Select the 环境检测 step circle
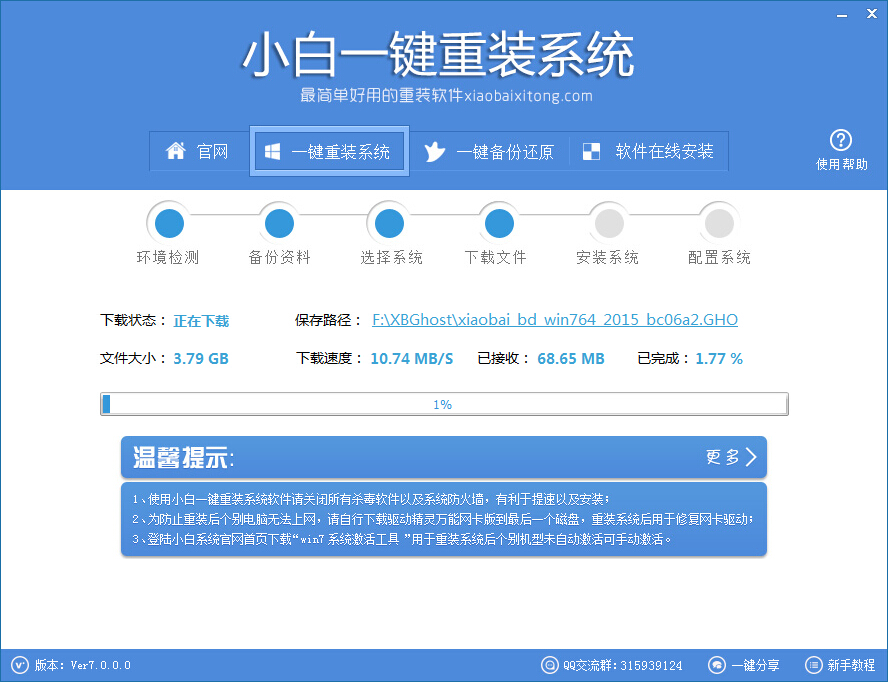The image size is (888, 682). click(x=168, y=222)
